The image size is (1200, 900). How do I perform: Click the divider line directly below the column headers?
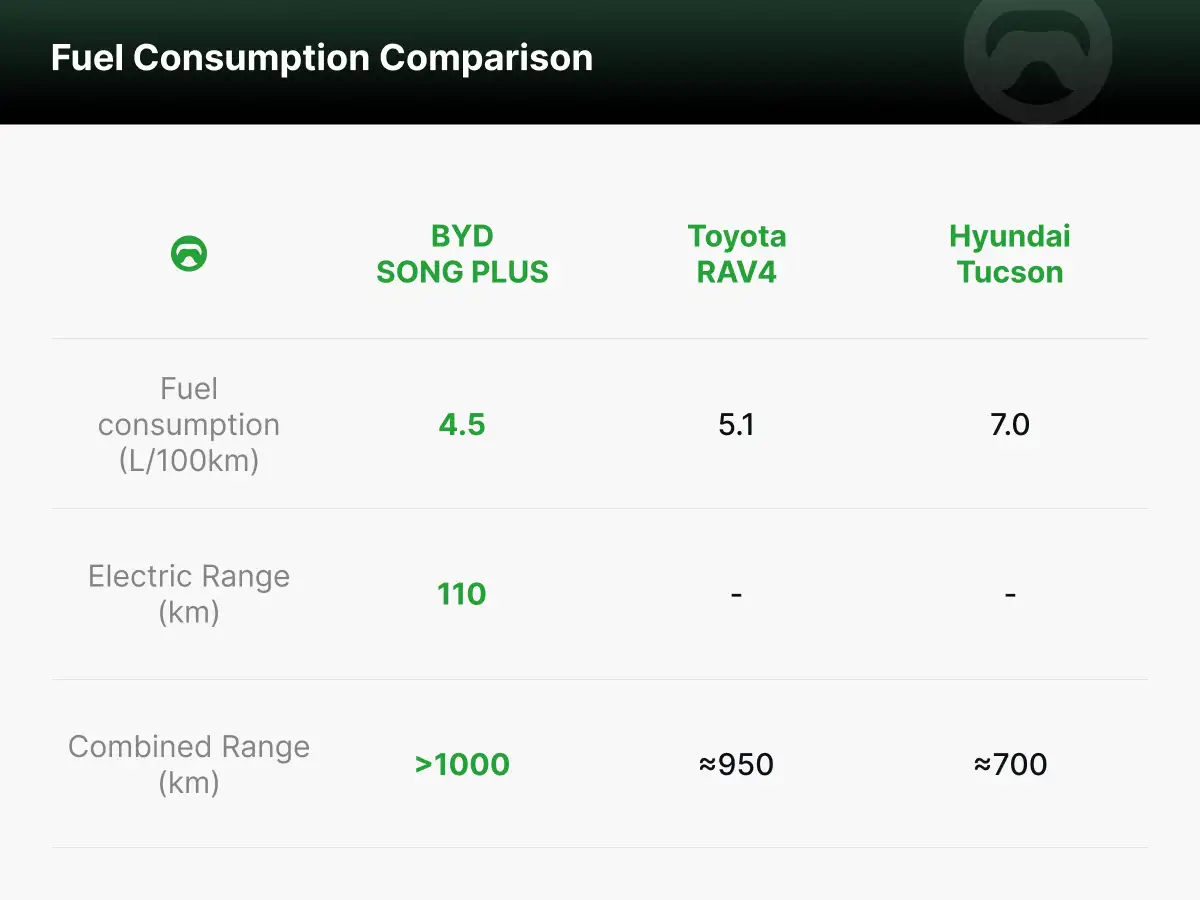pos(600,338)
